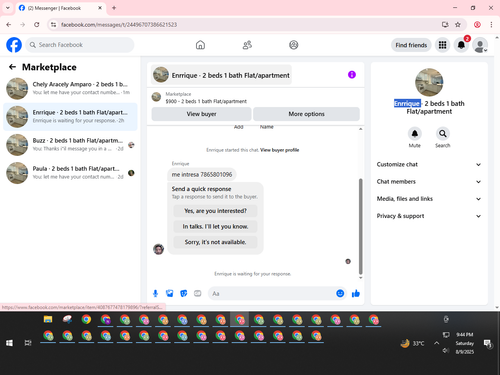500x375 pixels.
Task: Open File Explorer from the taskbar
Action: pyautogui.click(x=48, y=319)
